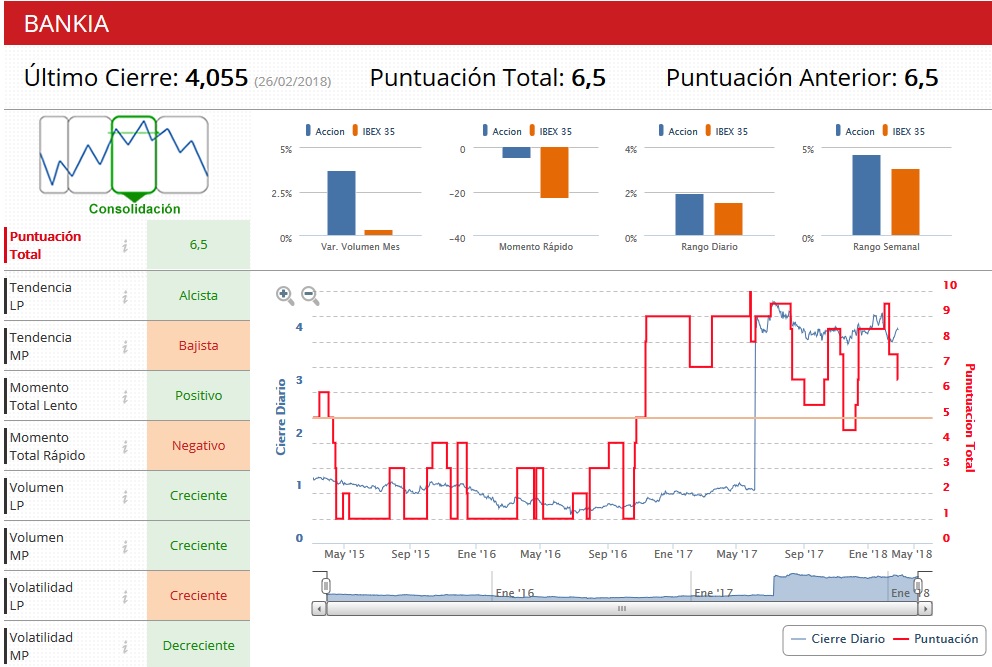Click the Bajista value for Tendencia MP
992x667 pixels.
click(198, 346)
